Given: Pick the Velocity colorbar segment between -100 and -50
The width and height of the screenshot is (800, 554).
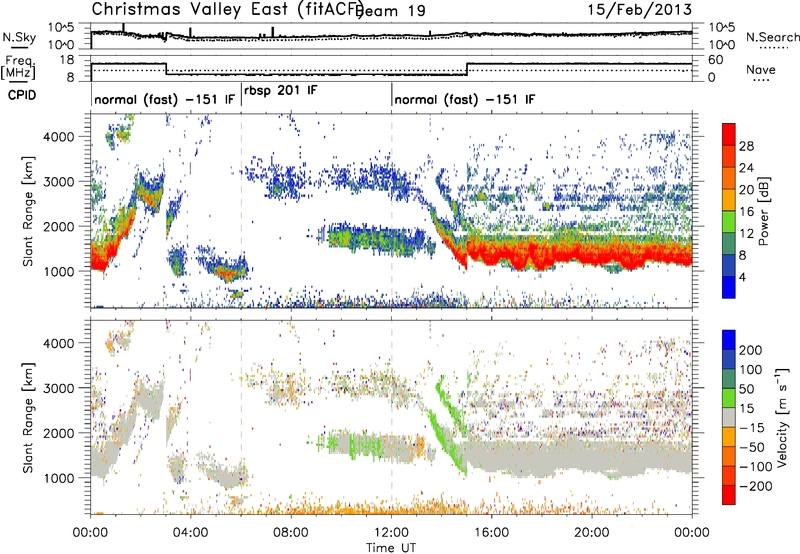Looking at the screenshot, I should click(x=729, y=457).
